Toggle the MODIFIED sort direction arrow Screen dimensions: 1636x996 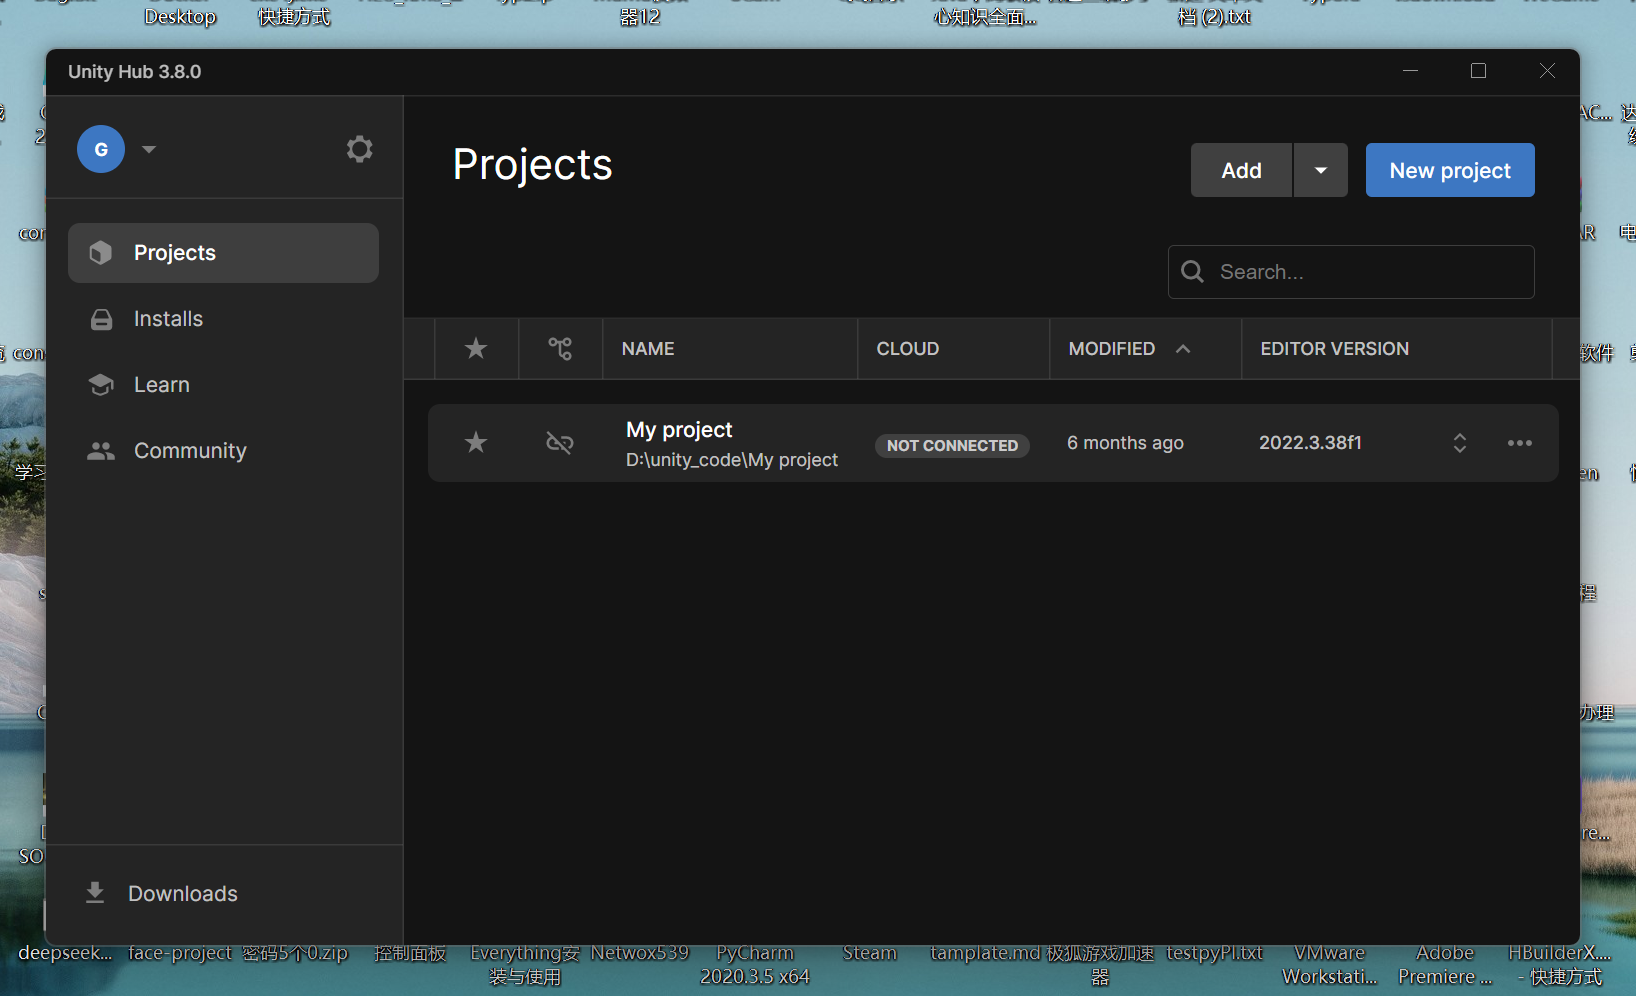click(1183, 349)
